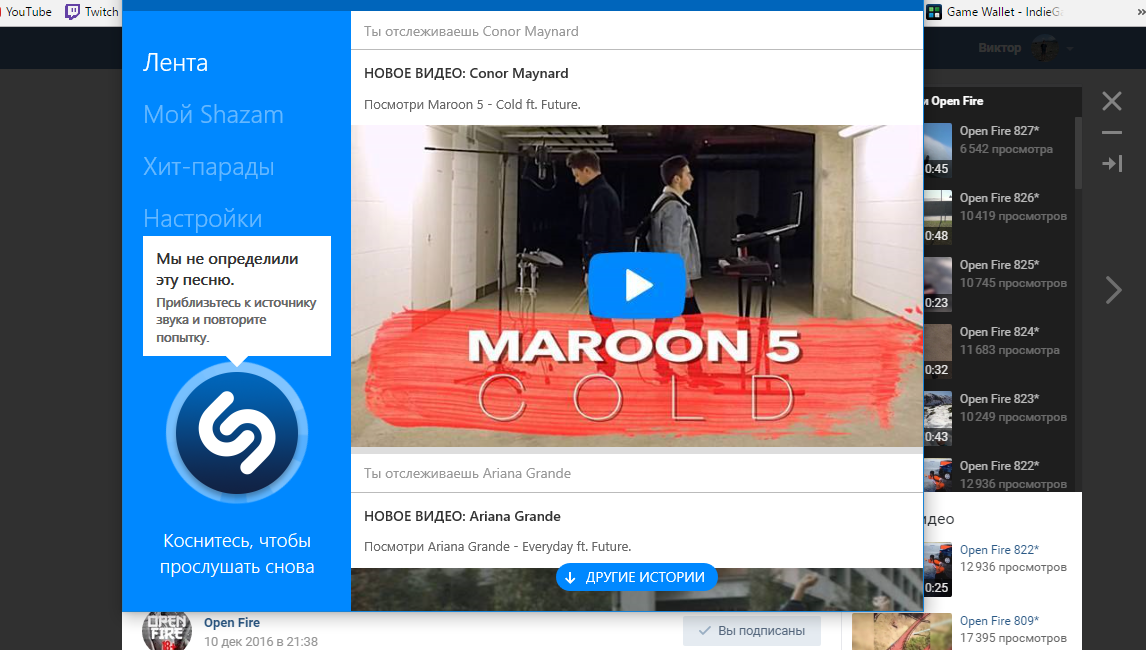Click post date 10 дек 2016 в 21:38
Screen dimensions: 1146x650
[261, 641]
